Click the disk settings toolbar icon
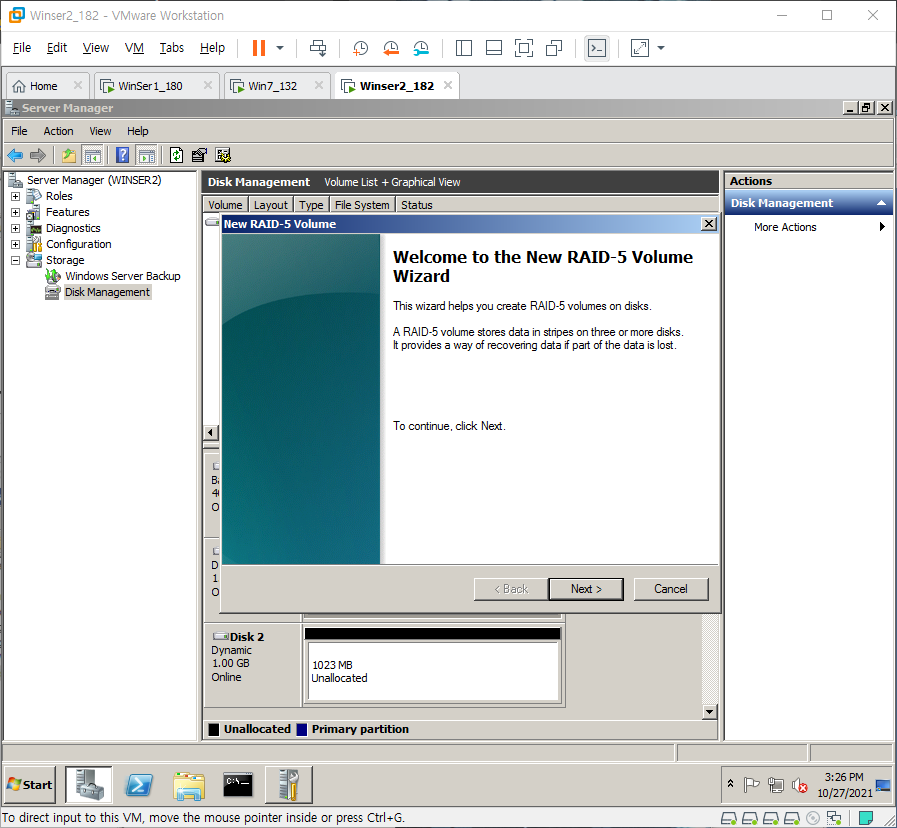This screenshot has width=897, height=828. (x=223, y=155)
